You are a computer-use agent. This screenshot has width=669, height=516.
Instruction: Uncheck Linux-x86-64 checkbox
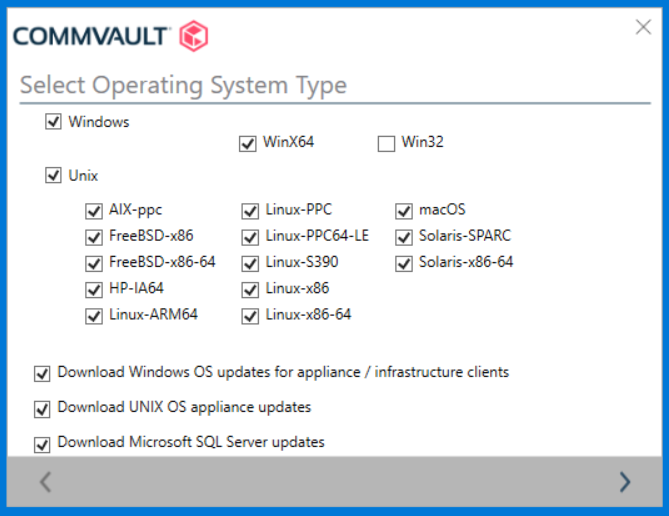pyautogui.click(x=250, y=316)
